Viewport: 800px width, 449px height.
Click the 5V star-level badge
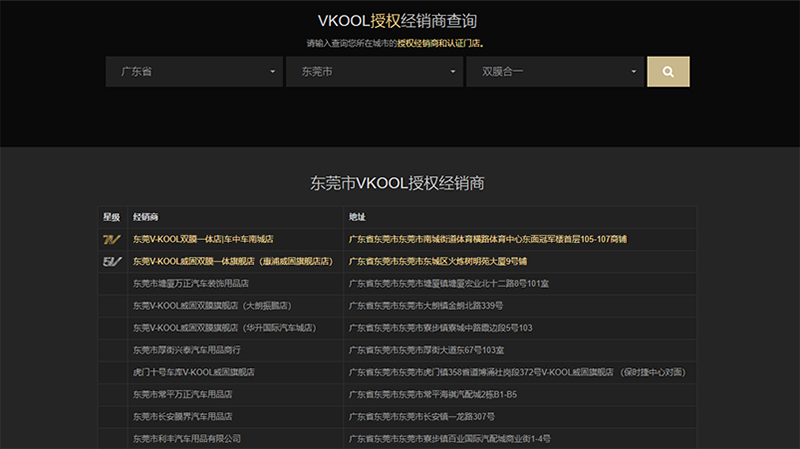click(112, 262)
